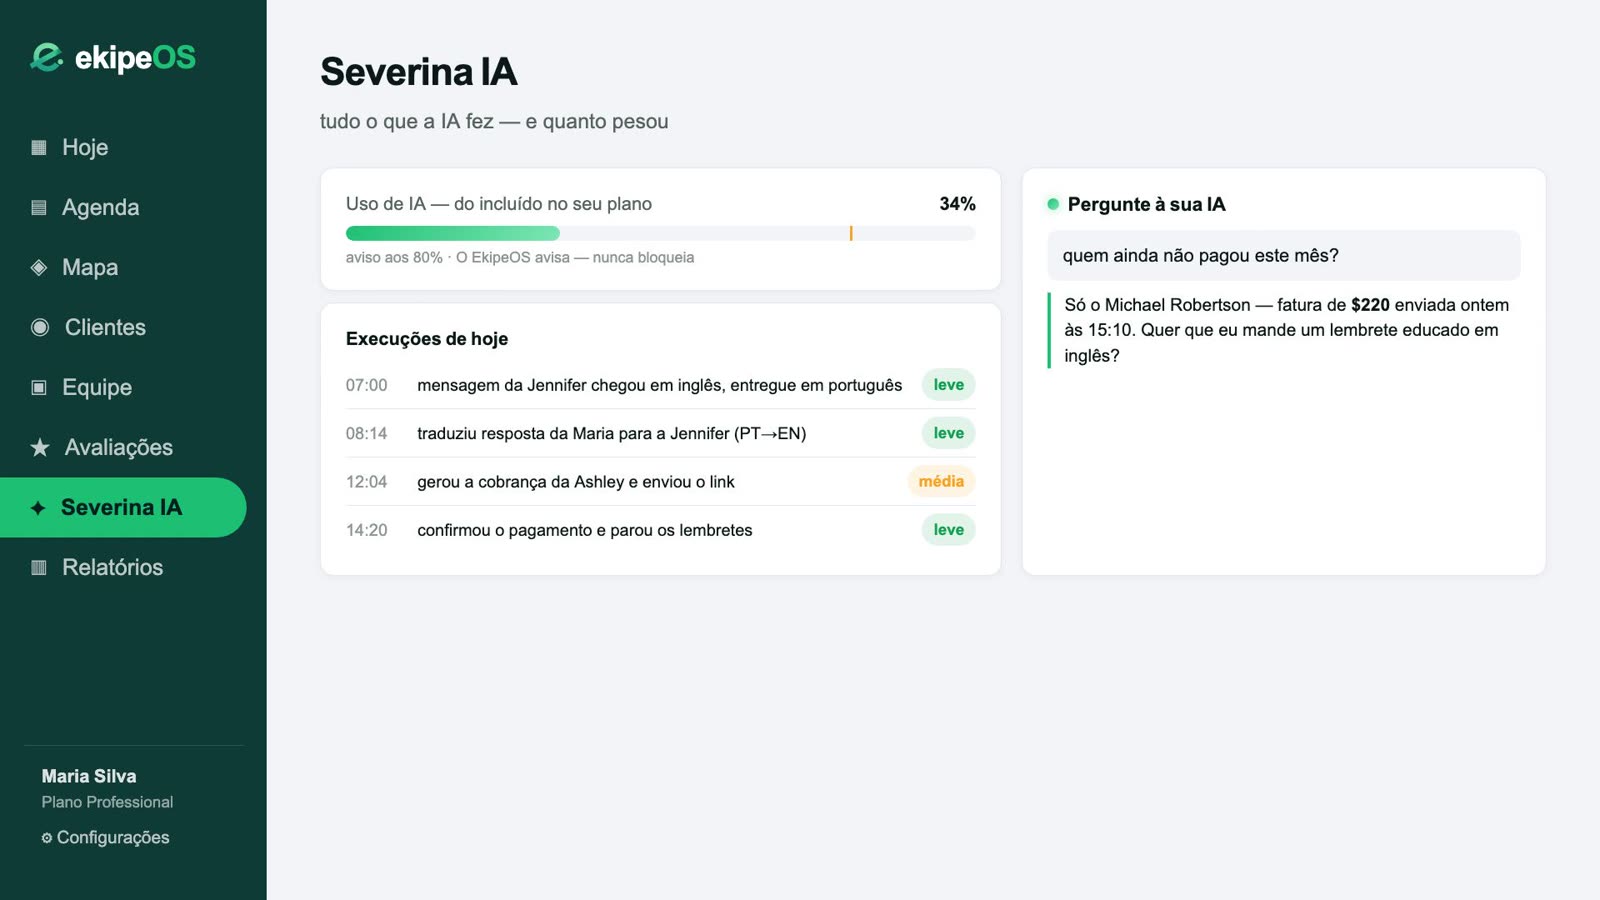Click the Avaliações star icon
Screen dimensions: 1600x900
click(40, 447)
